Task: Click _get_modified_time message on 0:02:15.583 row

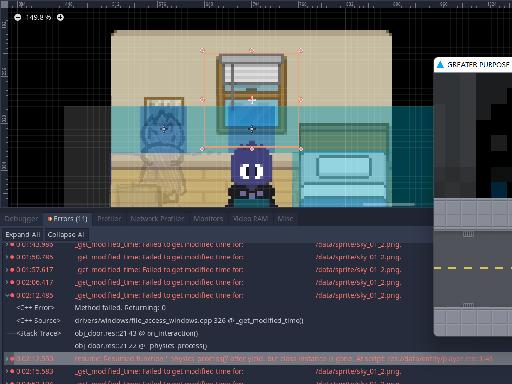Action: pyautogui.click(x=159, y=371)
